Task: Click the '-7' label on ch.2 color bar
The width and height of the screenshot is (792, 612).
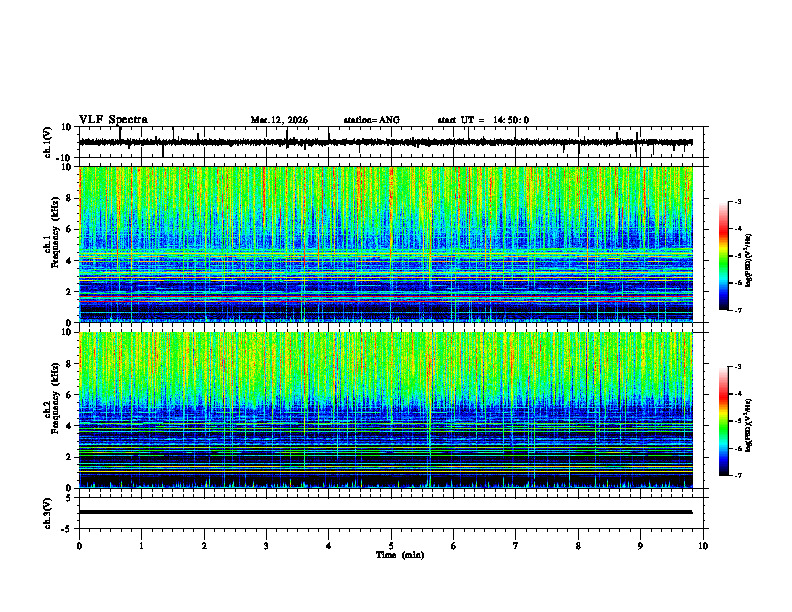Action: pyautogui.click(x=737, y=476)
